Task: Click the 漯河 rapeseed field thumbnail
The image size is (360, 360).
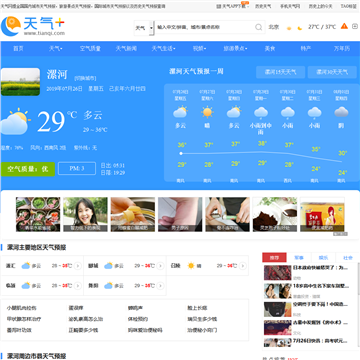Action: coord(20,82)
